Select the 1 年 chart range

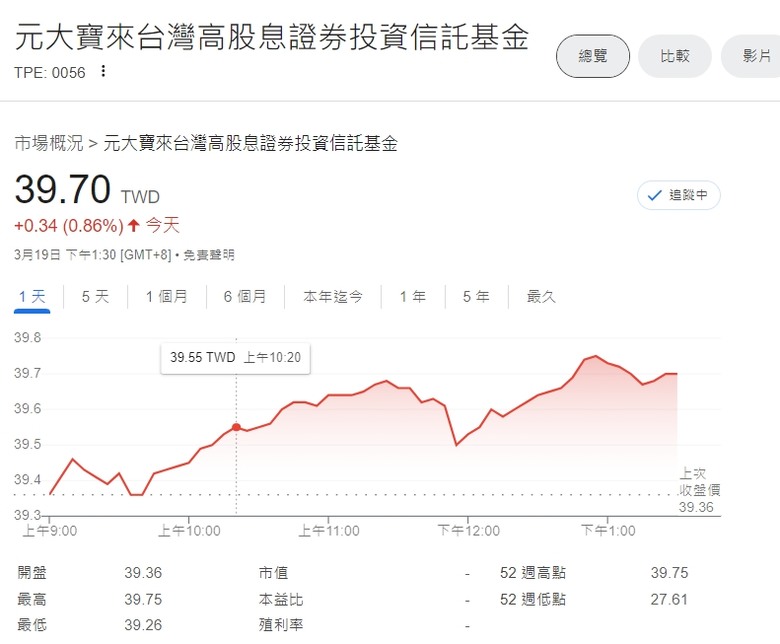click(x=413, y=297)
